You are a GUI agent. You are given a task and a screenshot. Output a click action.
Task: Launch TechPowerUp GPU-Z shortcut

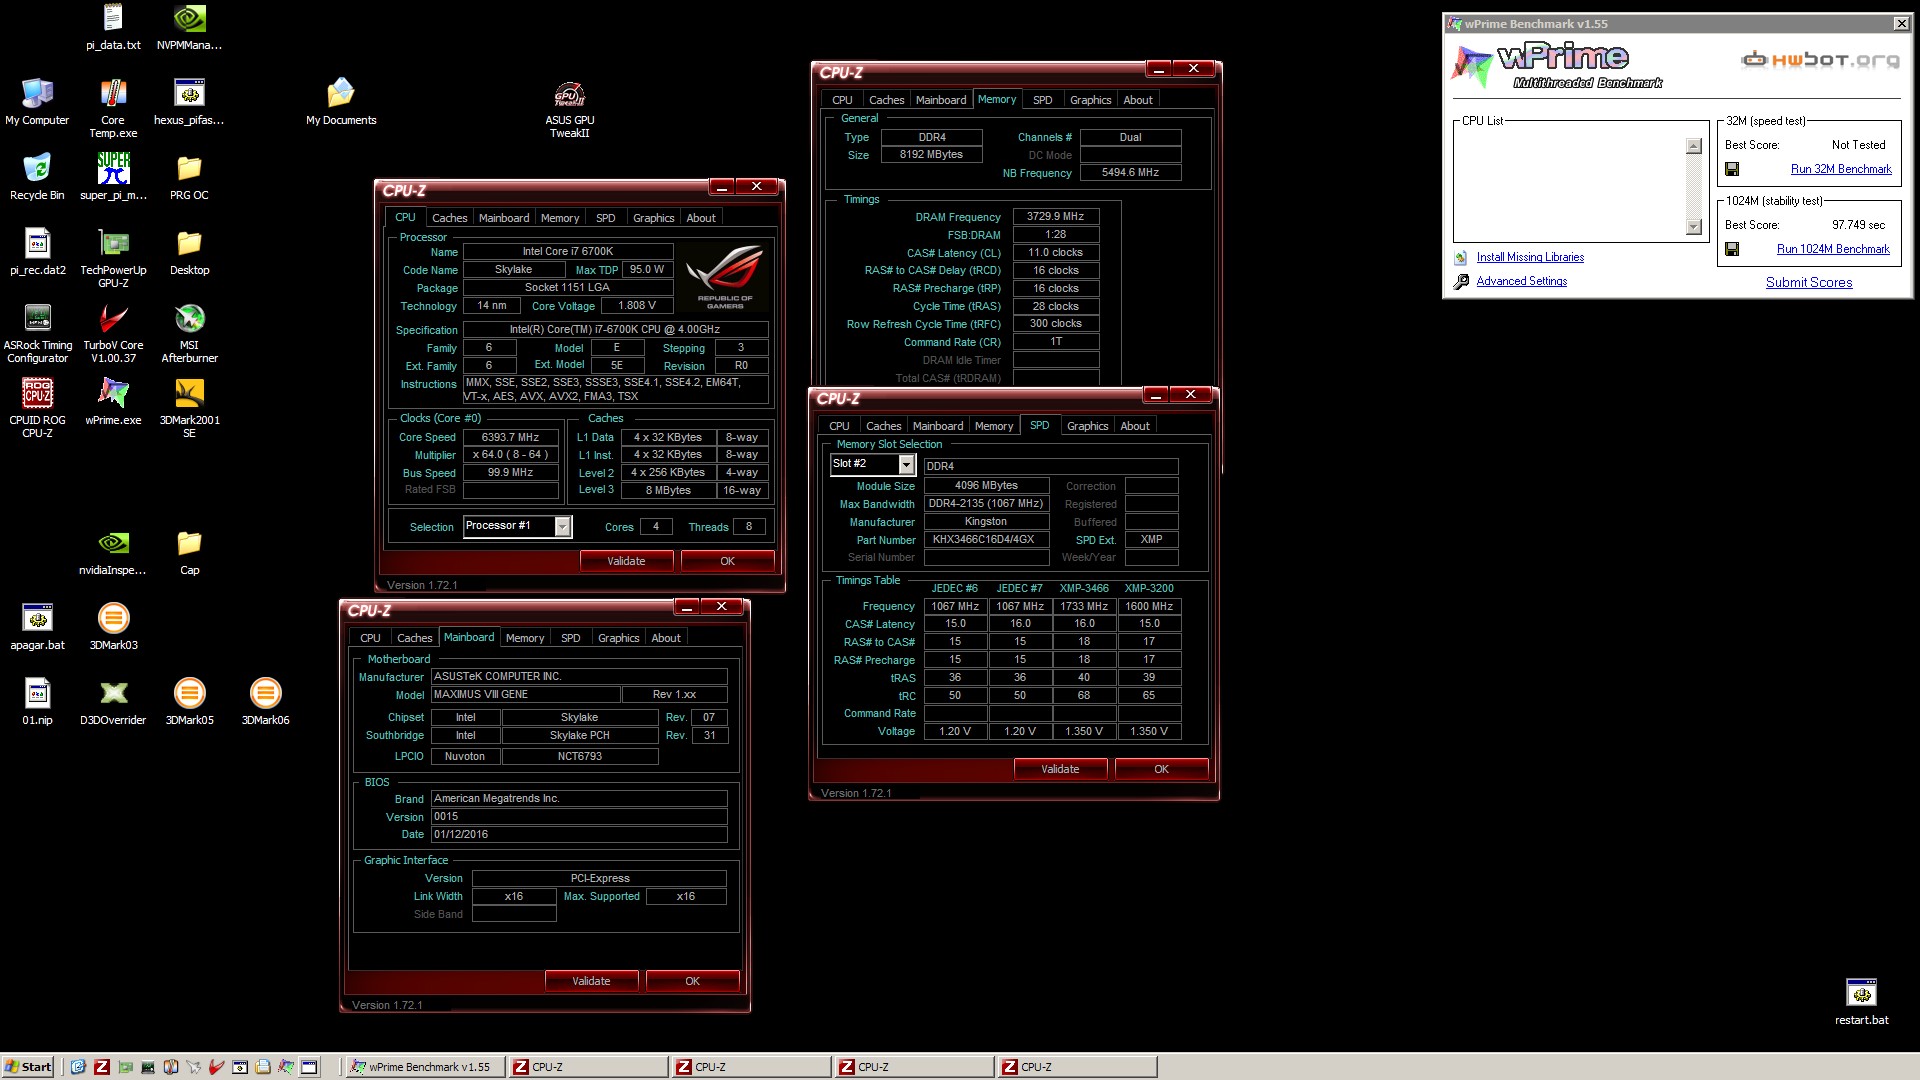click(x=113, y=257)
